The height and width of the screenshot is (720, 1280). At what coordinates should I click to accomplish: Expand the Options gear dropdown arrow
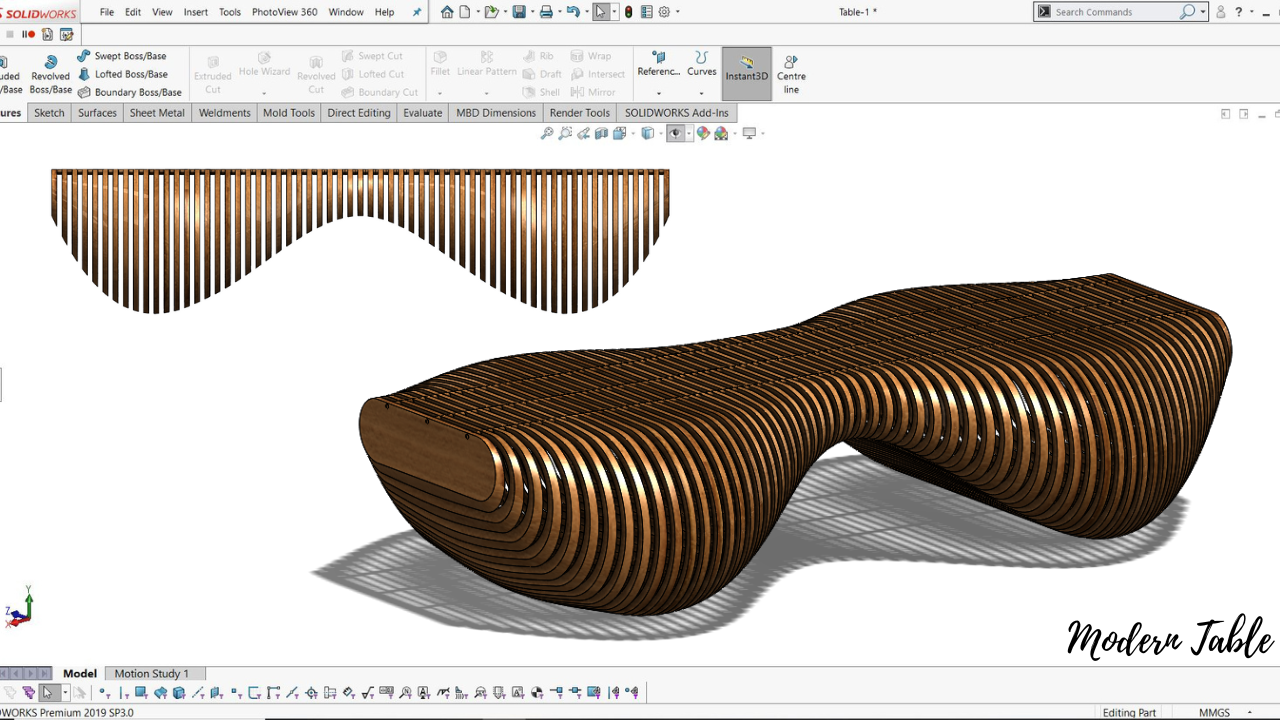click(678, 12)
